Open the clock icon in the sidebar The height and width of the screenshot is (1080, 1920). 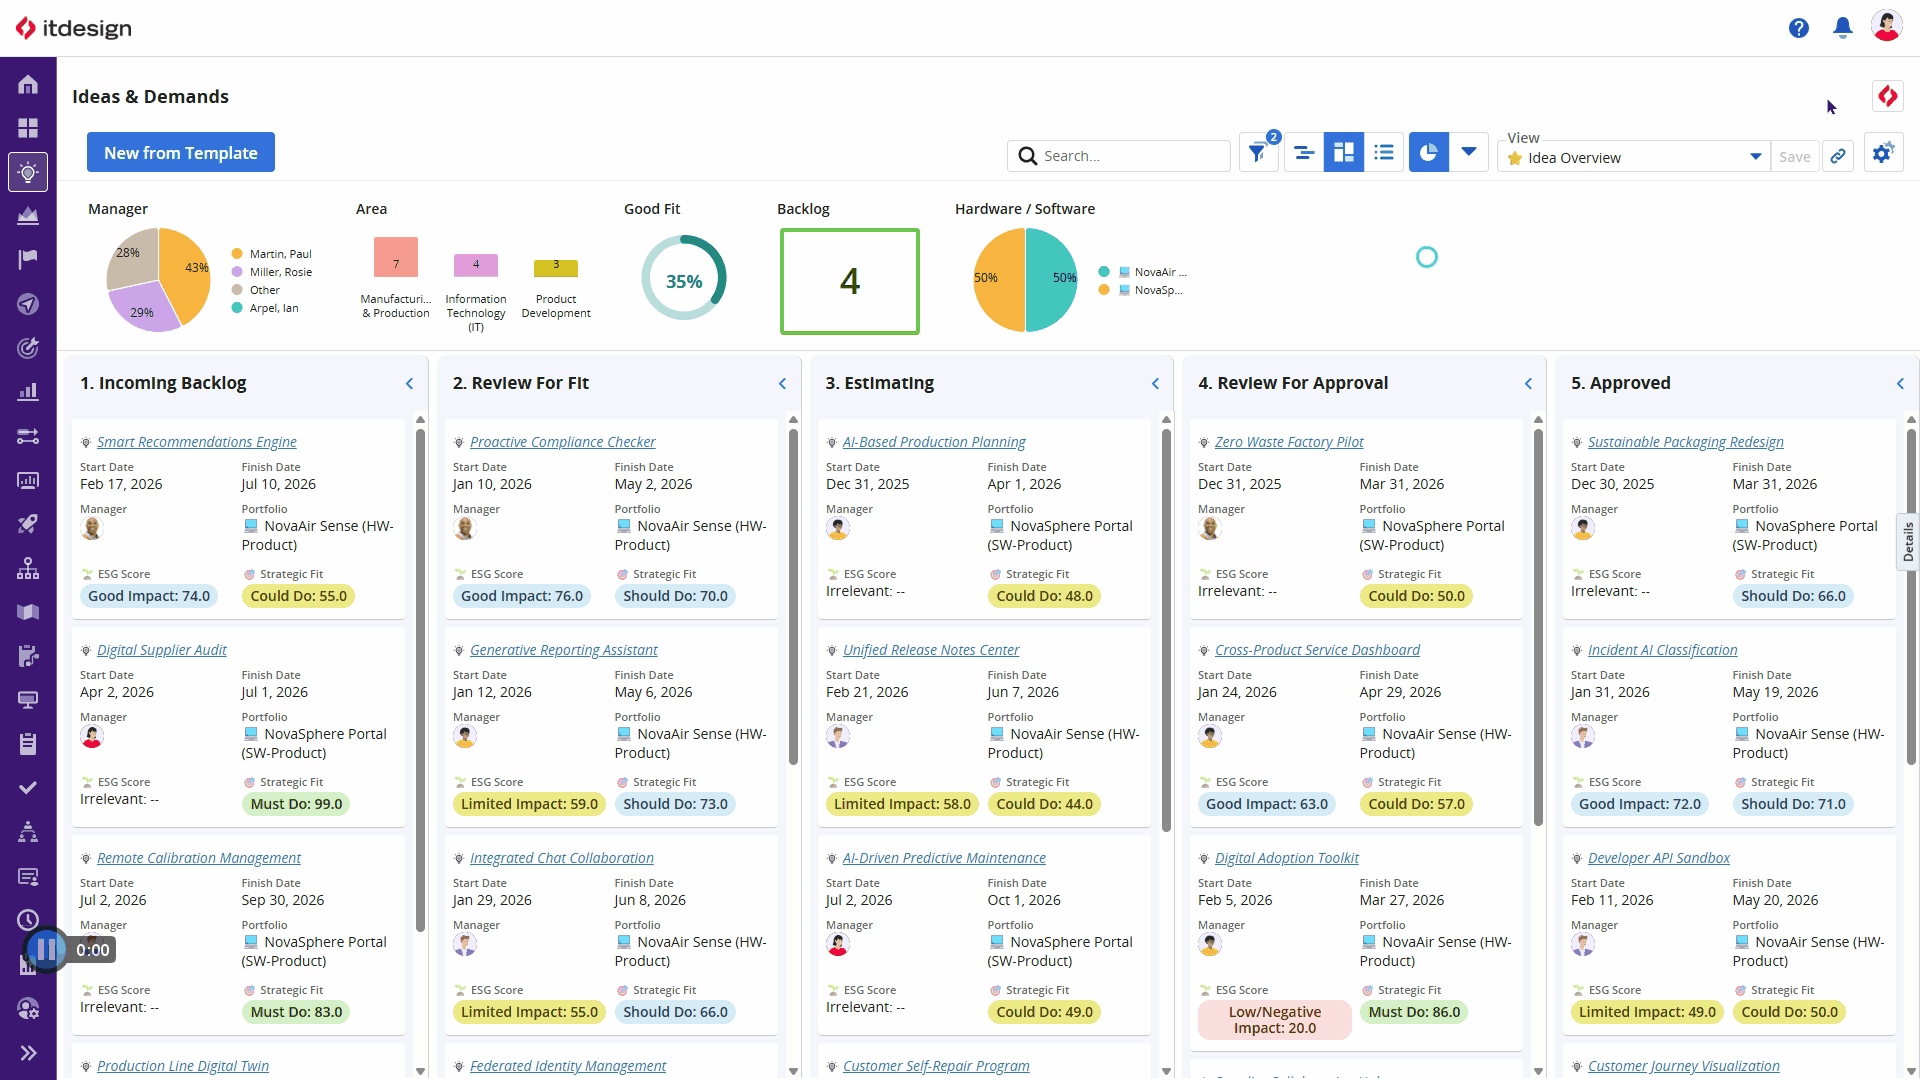[x=28, y=920]
